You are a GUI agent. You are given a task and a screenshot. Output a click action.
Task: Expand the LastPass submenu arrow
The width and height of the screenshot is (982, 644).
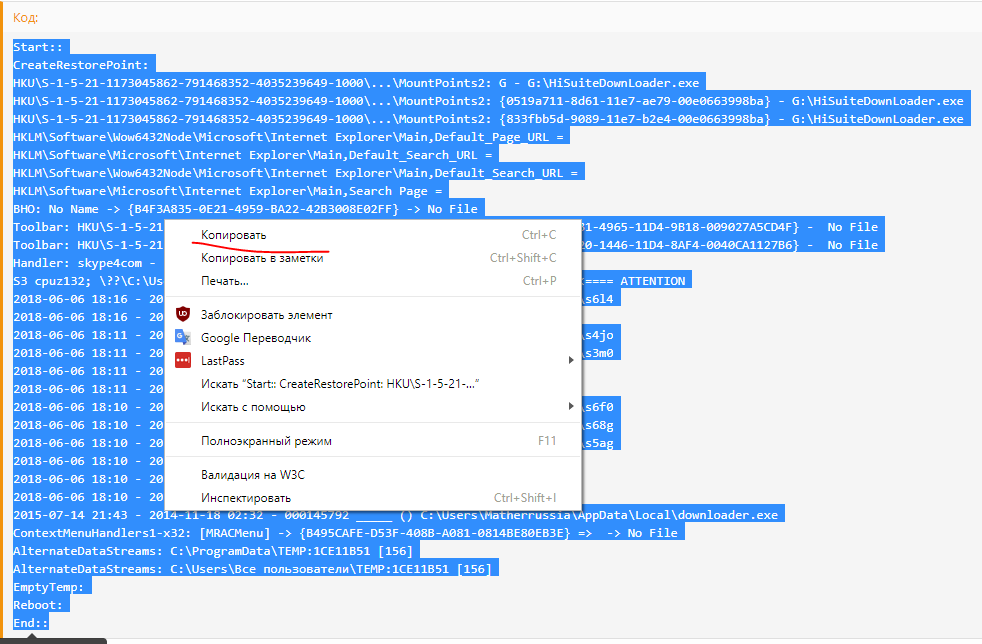(571, 361)
